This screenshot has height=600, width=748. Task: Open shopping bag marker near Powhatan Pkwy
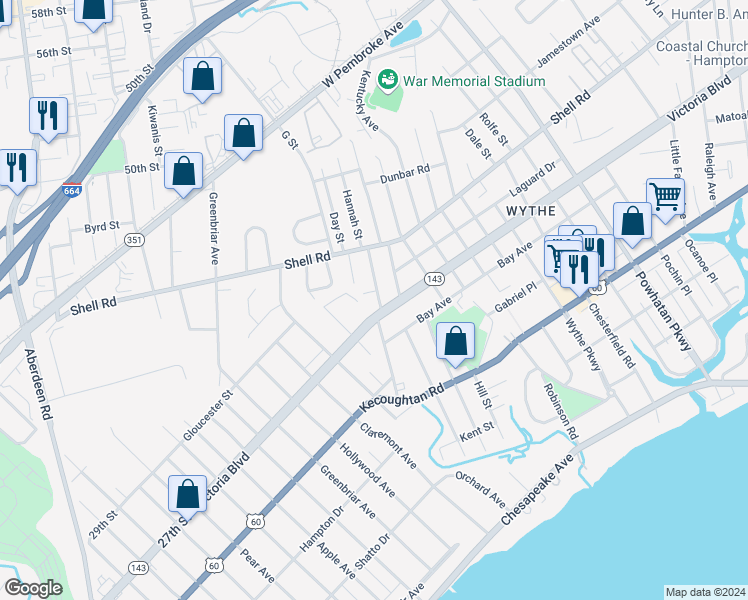point(633,224)
